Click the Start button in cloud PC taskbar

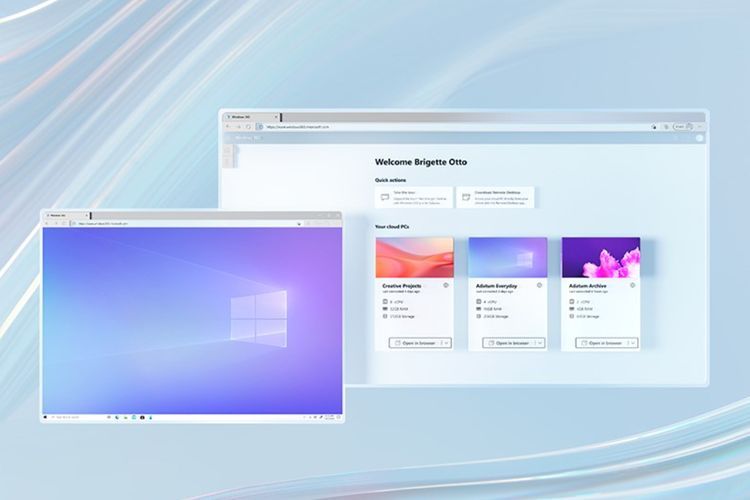coord(46,416)
